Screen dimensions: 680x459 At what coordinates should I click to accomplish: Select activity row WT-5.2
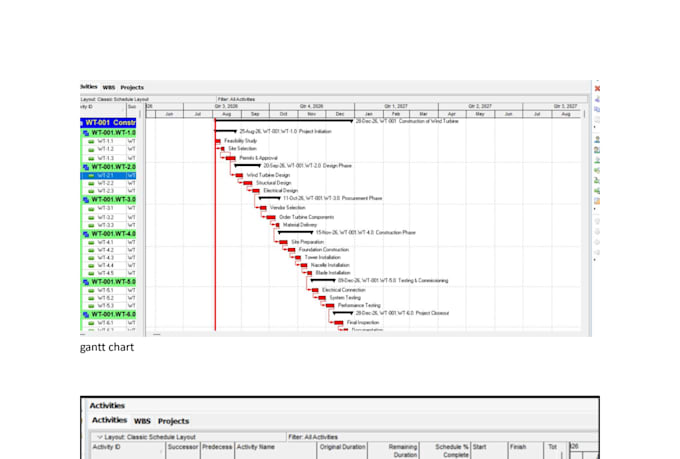coord(109,298)
